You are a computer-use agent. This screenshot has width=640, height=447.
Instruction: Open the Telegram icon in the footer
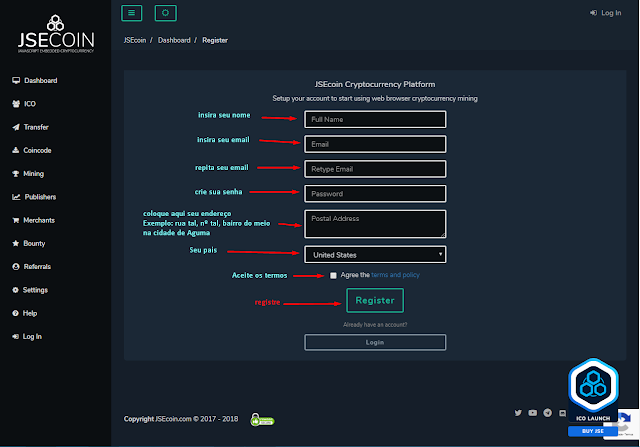tap(547, 413)
